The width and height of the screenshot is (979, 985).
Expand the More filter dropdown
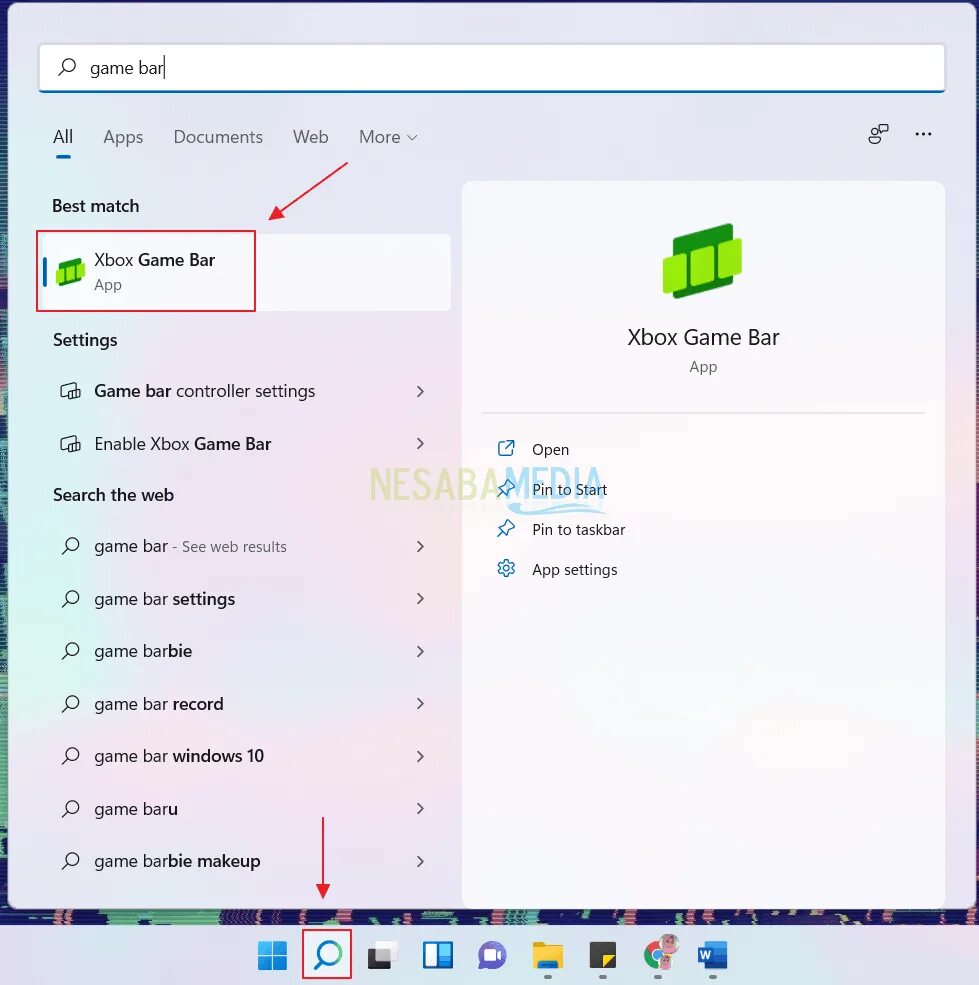pyautogui.click(x=388, y=137)
